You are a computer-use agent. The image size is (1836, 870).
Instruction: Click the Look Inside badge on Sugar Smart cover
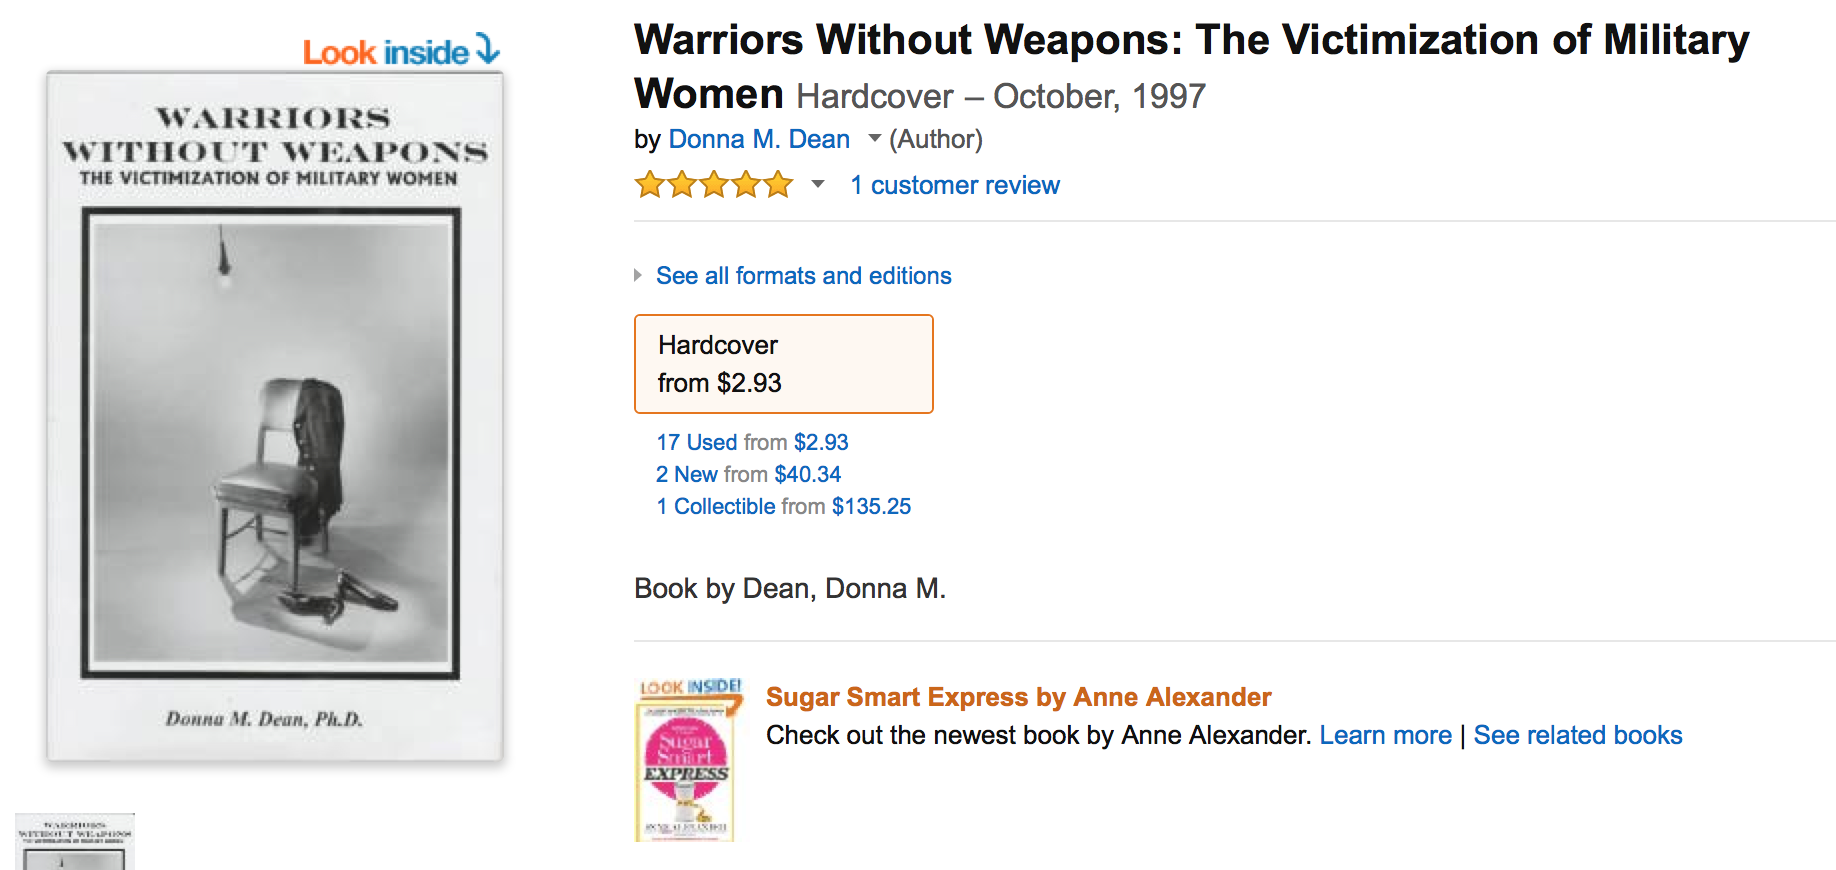pyautogui.click(x=690, y=688)
